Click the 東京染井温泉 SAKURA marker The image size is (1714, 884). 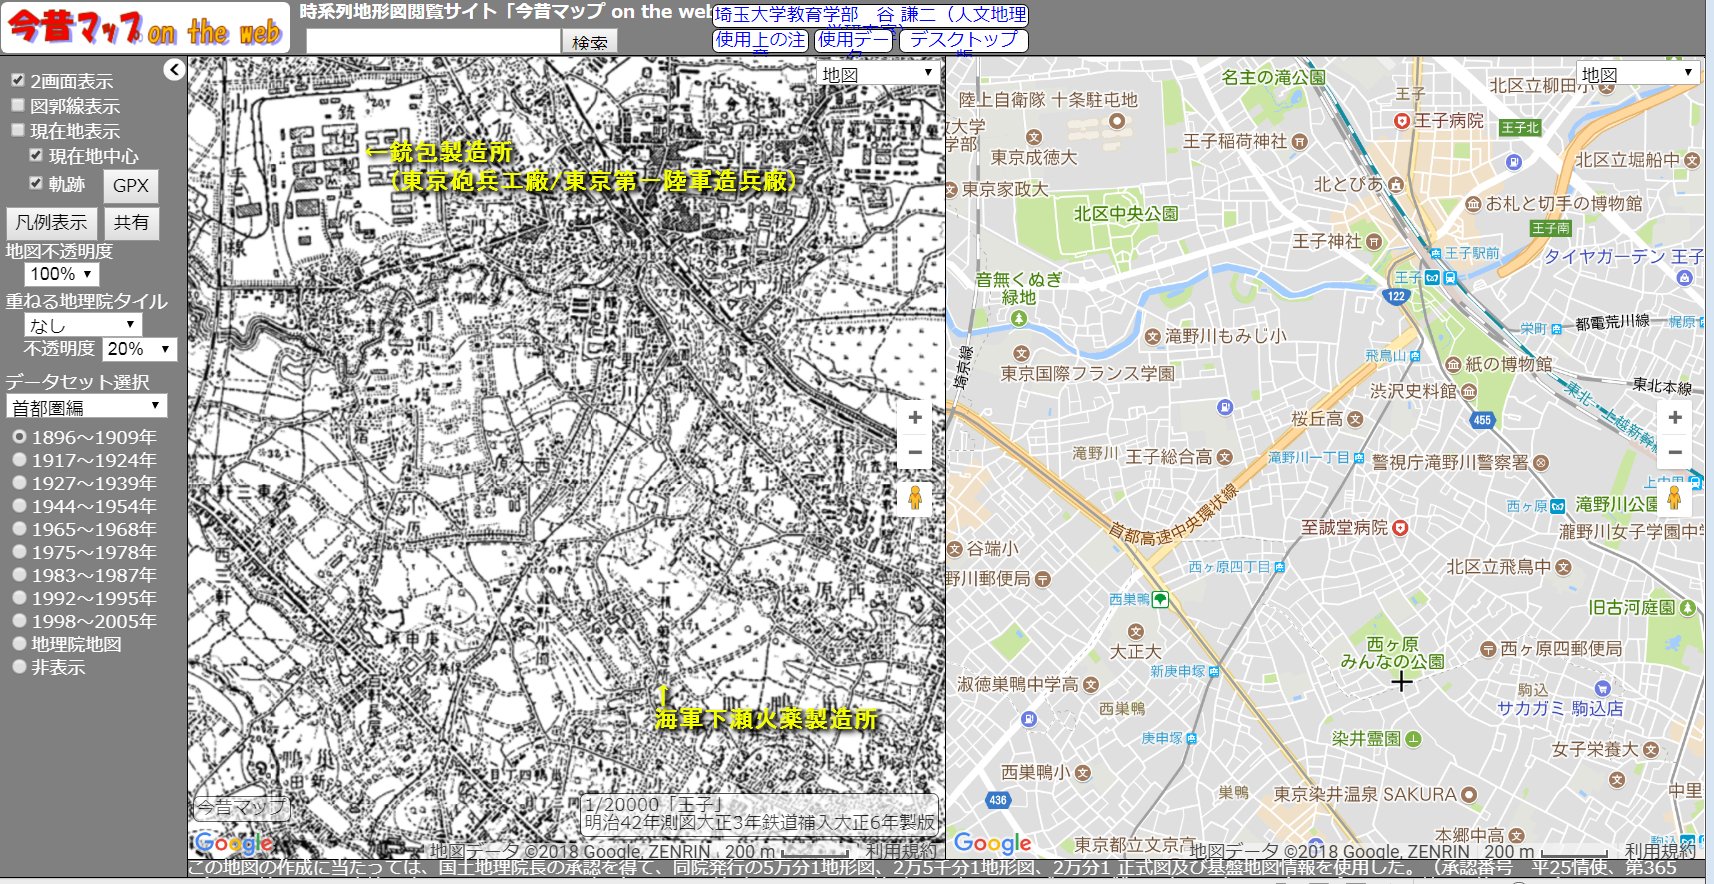(x=1468, y=795)
